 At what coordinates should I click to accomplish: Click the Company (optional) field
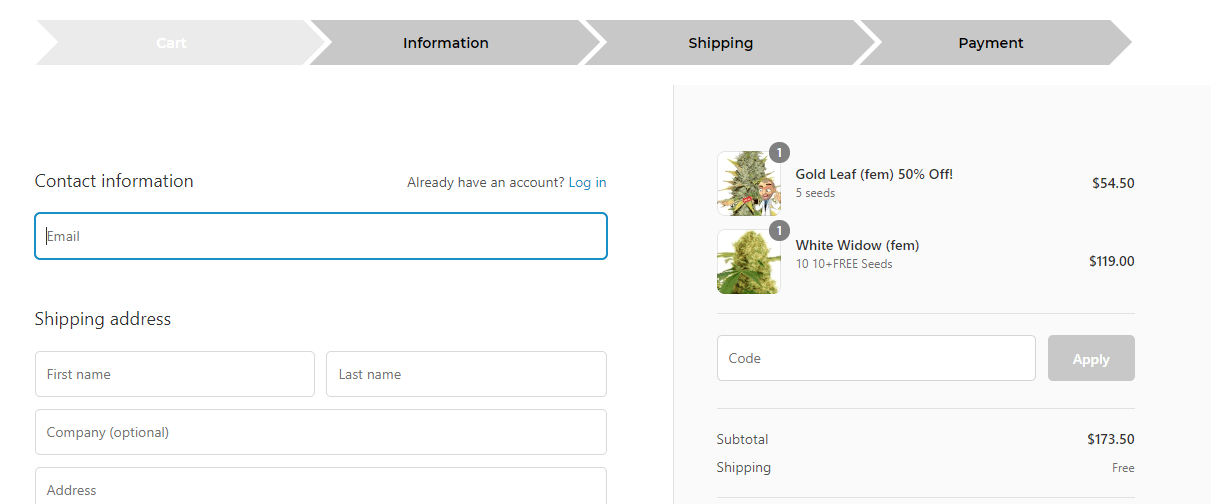point(321,432)
